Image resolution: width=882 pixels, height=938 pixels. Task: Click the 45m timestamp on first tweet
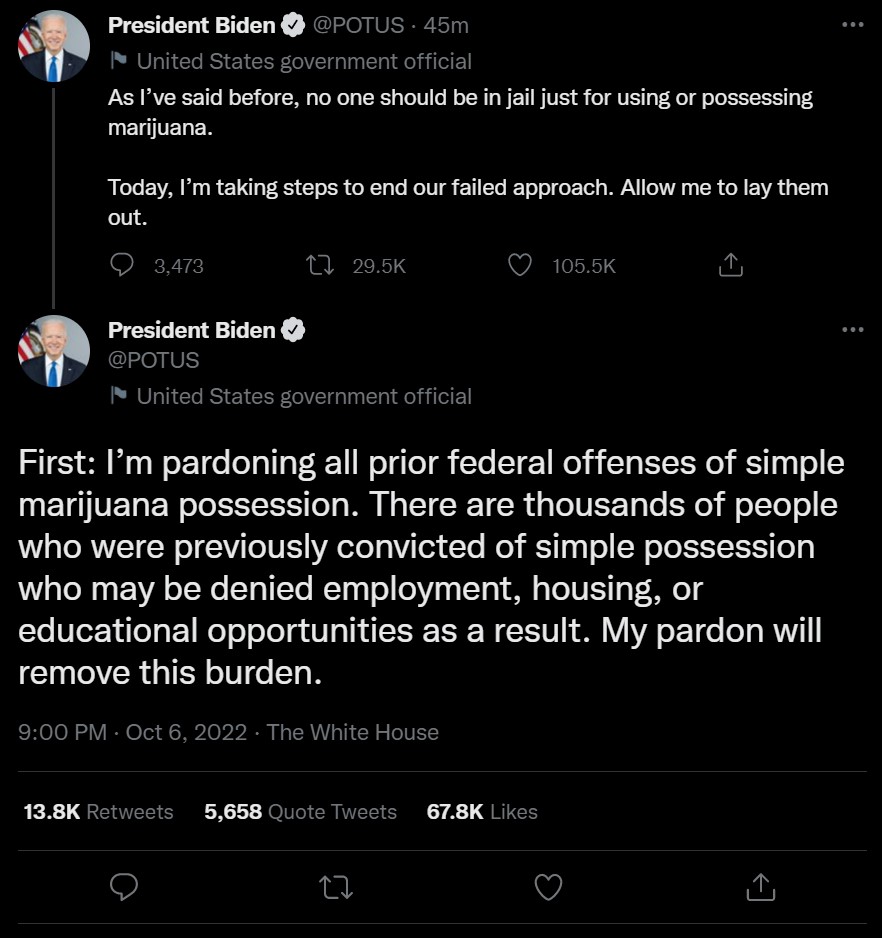(x=448, y=25)
